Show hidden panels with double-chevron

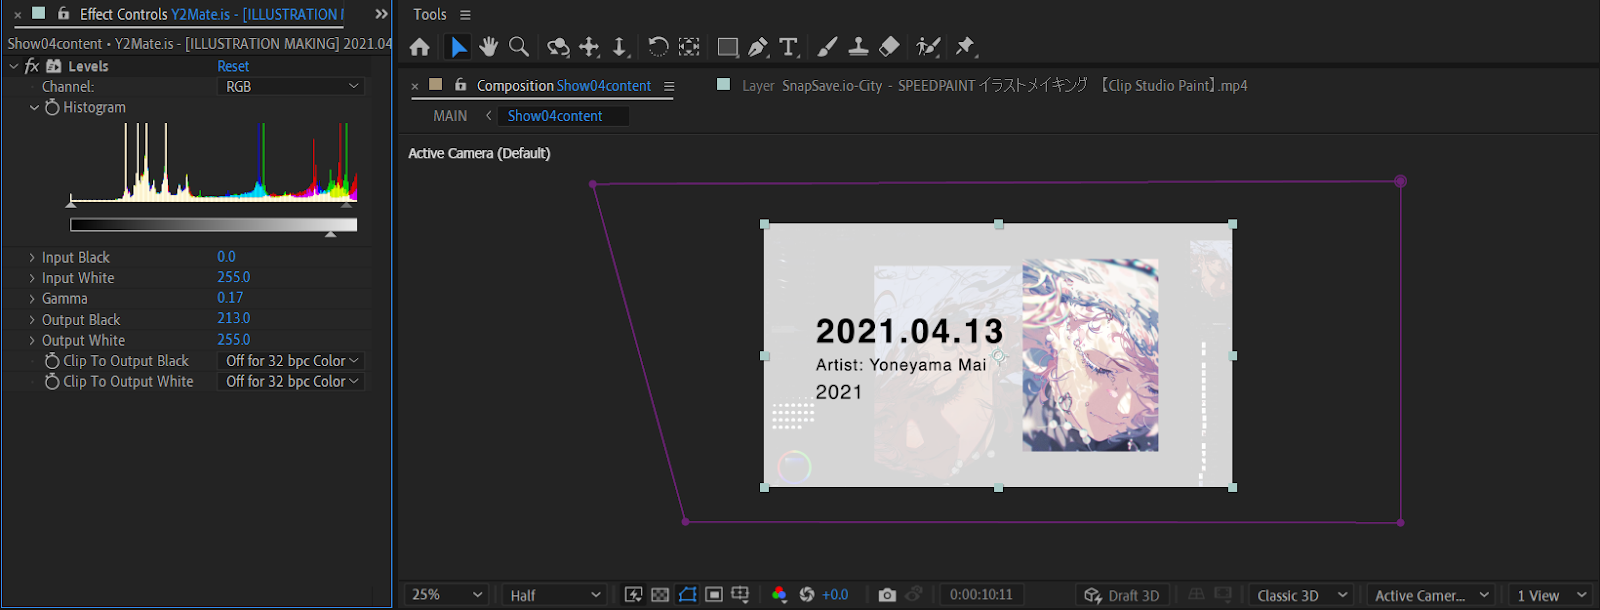381,14
